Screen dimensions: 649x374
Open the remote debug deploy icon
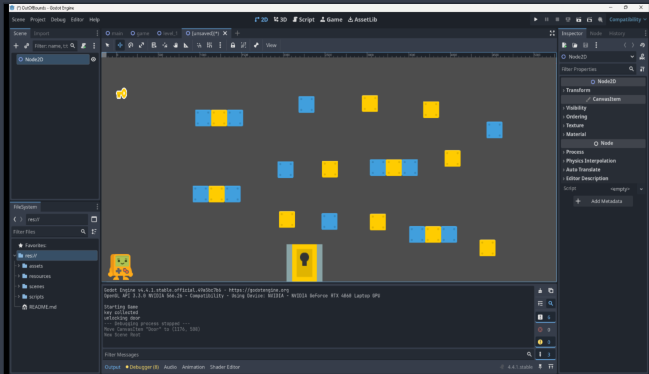tap(568, 19)
